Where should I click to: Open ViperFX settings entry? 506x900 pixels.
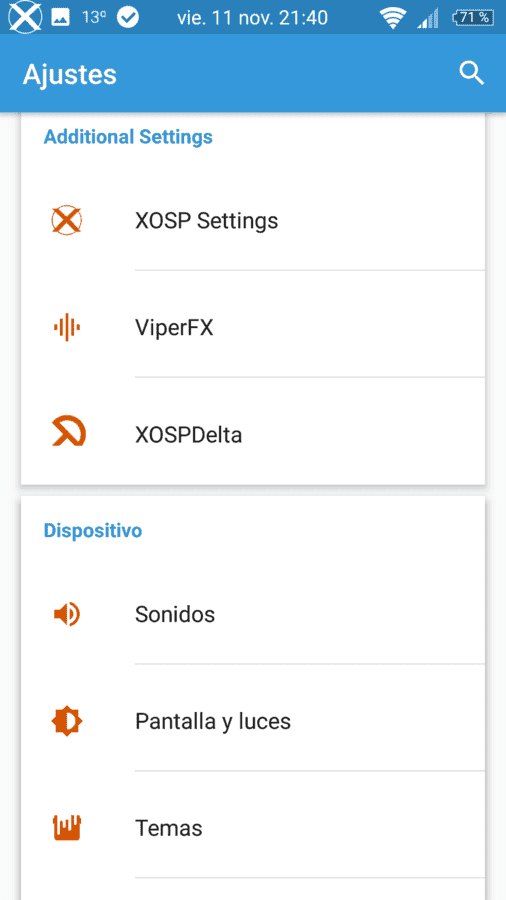[x=253, y=328]
